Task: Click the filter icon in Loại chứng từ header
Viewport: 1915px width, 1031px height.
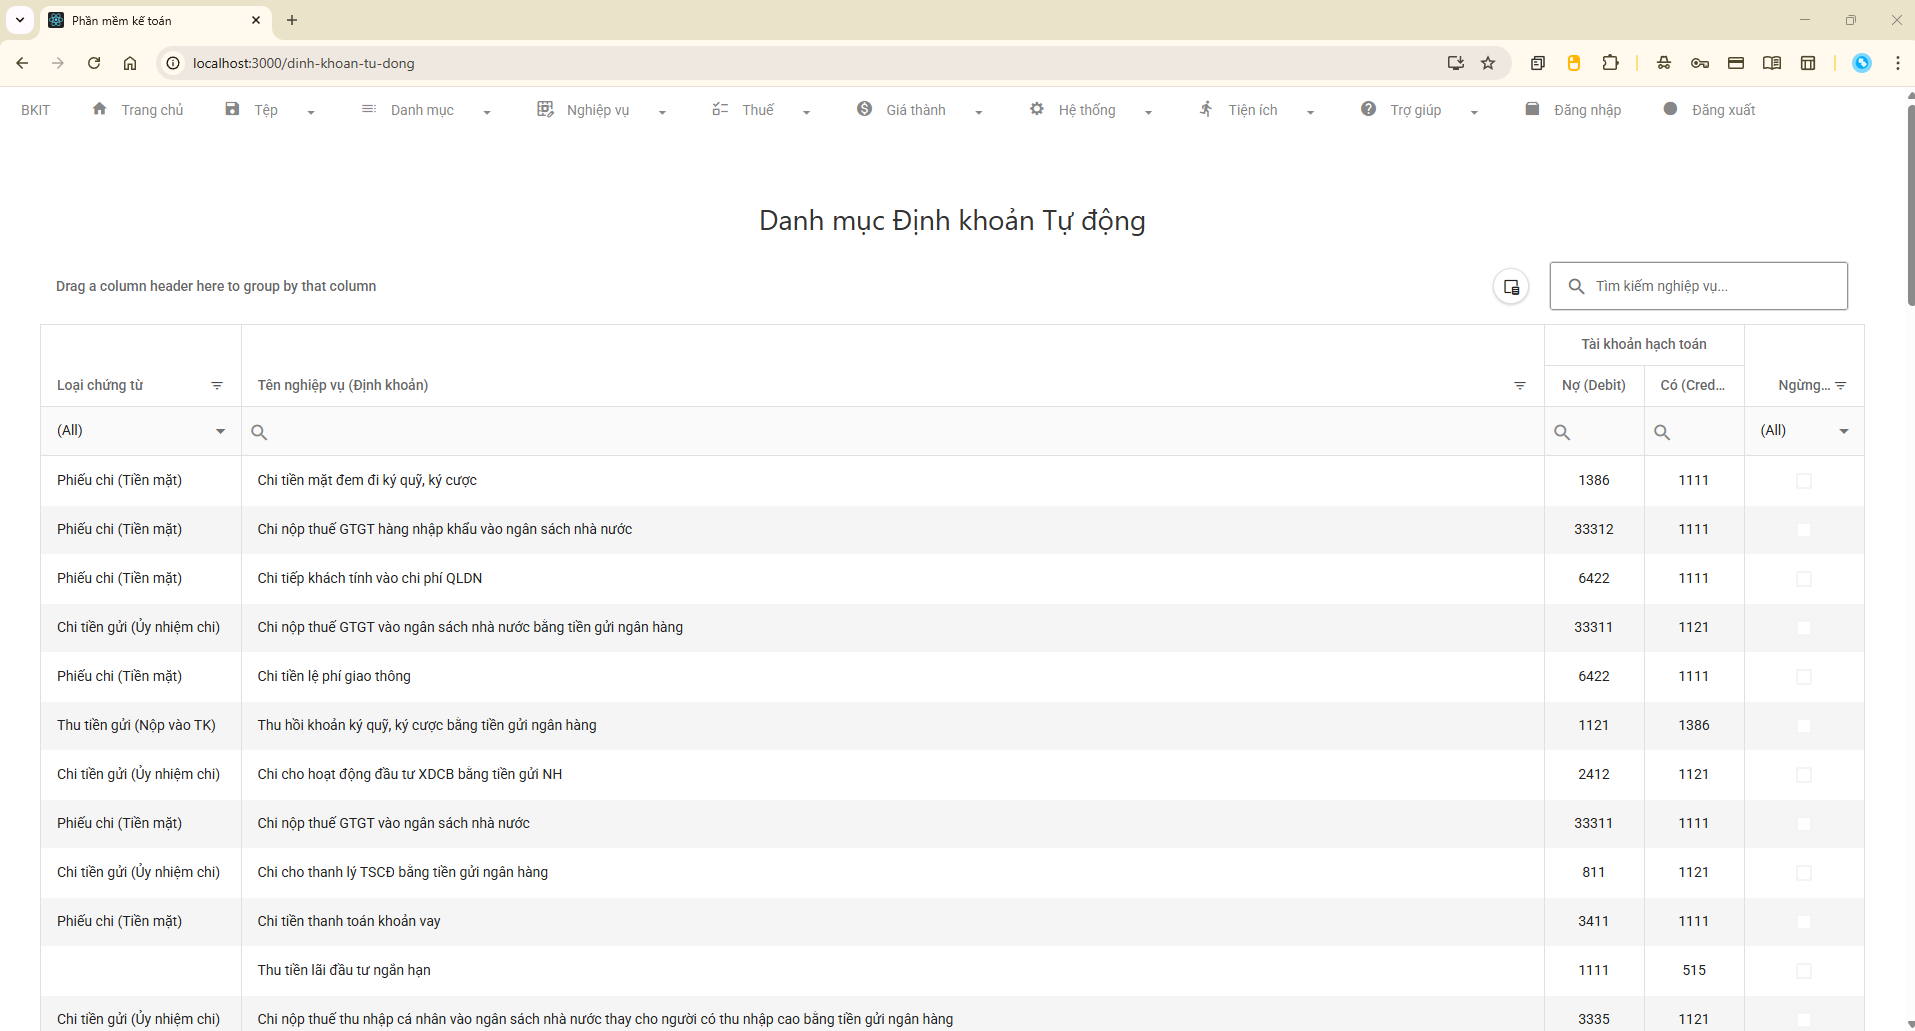Action: tap(217, 386)
